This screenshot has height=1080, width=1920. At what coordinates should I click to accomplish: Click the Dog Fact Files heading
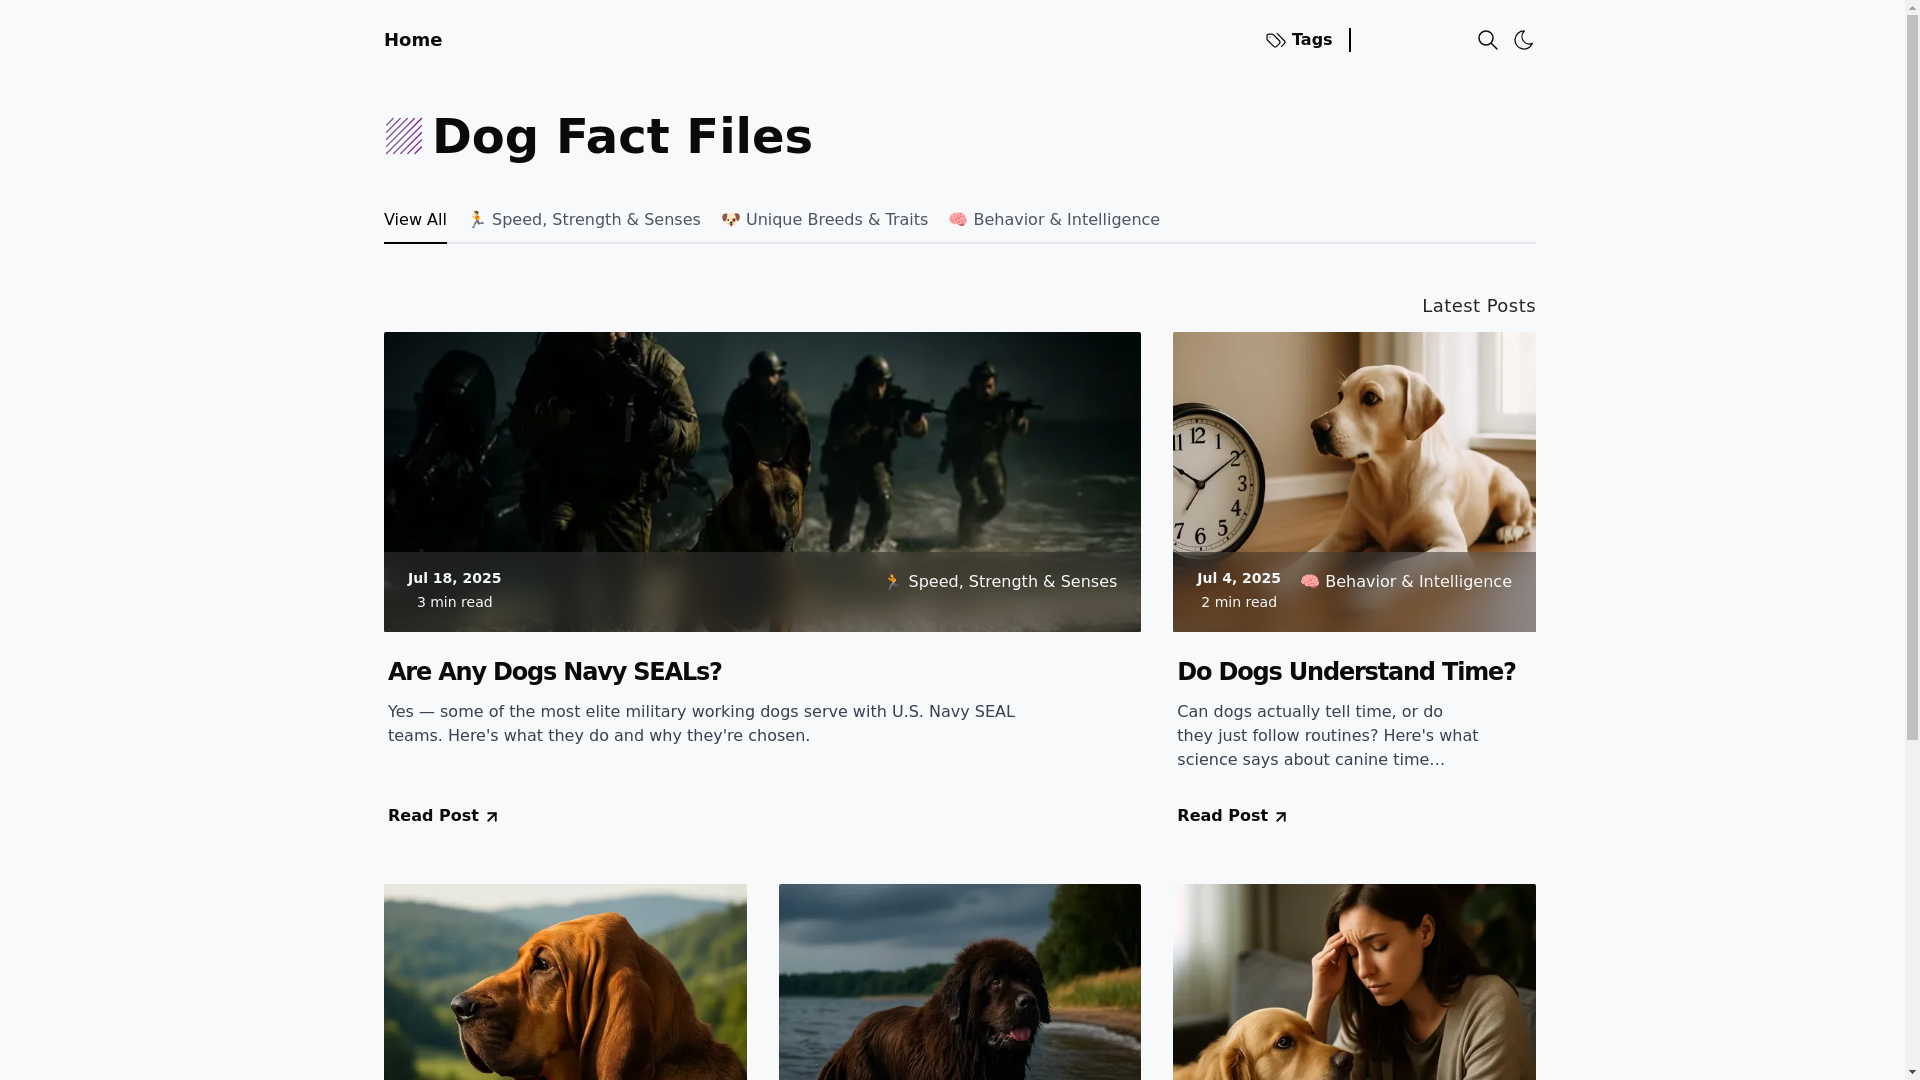click(622, 137)
